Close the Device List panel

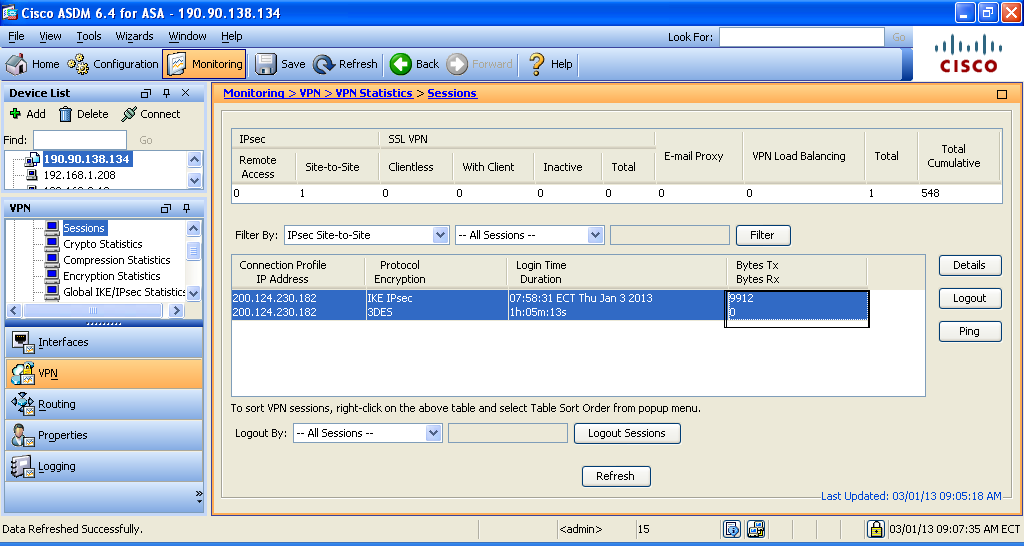[185, 93]
